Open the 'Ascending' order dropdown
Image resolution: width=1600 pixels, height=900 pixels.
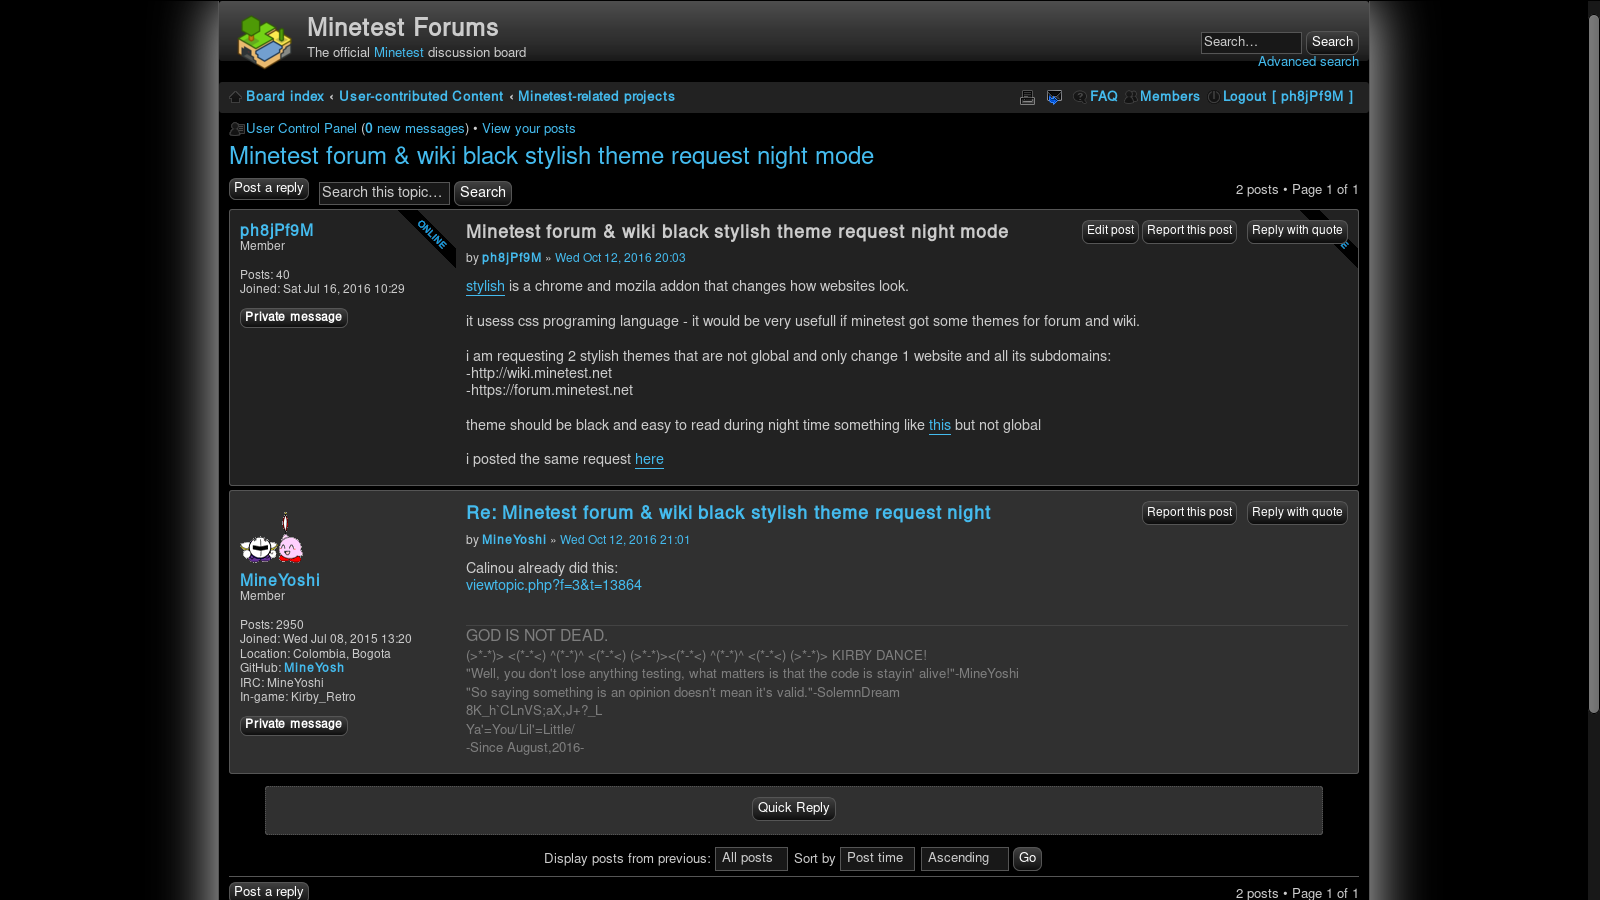963,859
